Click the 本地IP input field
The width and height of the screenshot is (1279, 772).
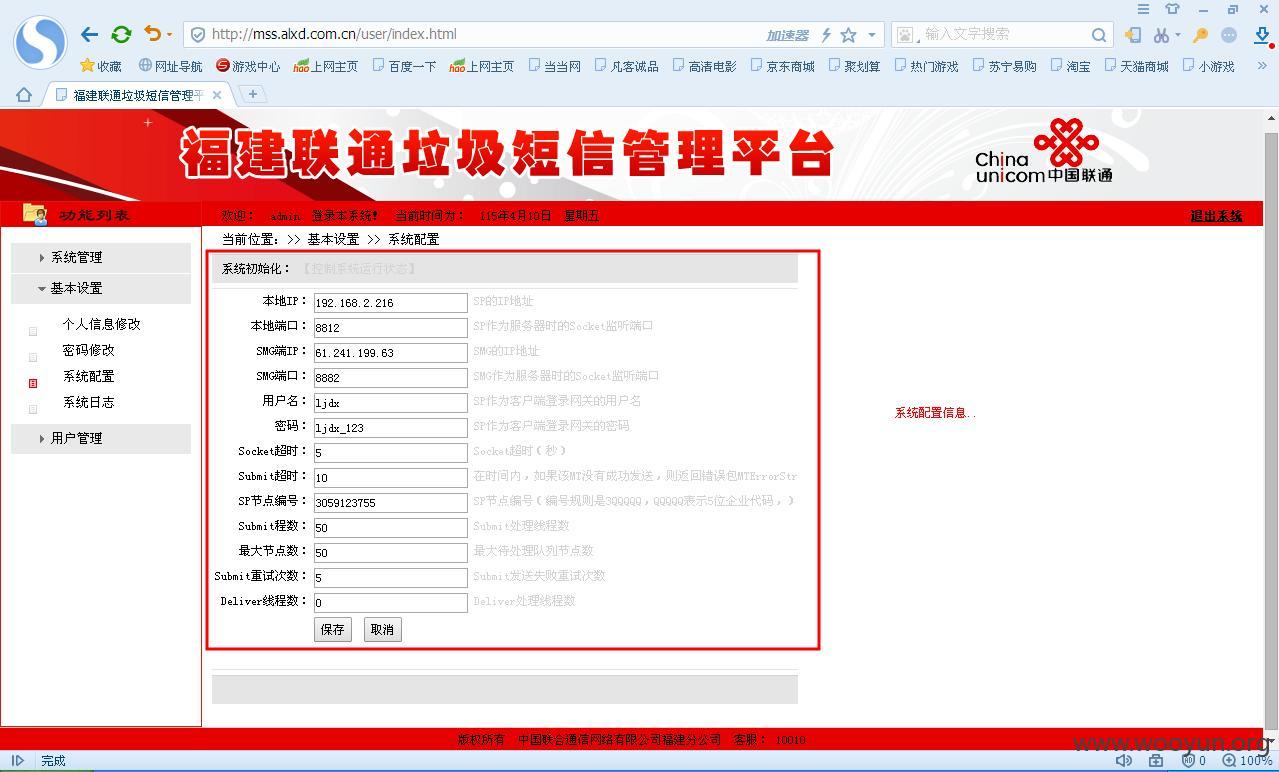391,302
